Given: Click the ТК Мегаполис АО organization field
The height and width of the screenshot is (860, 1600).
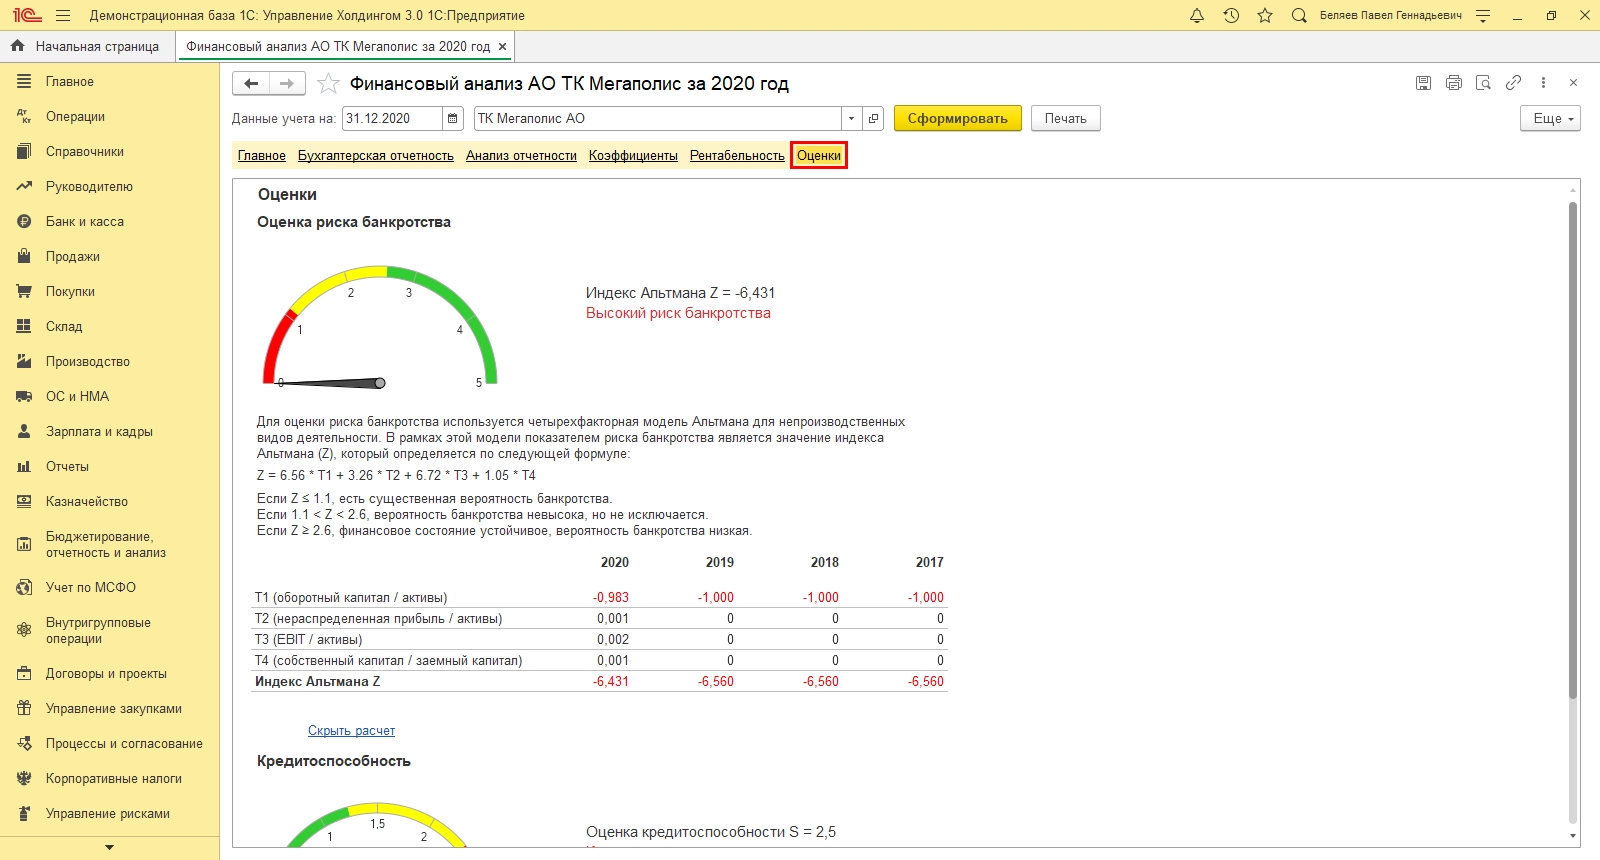Looking at the screenshot, I should (x=657, y=118).
